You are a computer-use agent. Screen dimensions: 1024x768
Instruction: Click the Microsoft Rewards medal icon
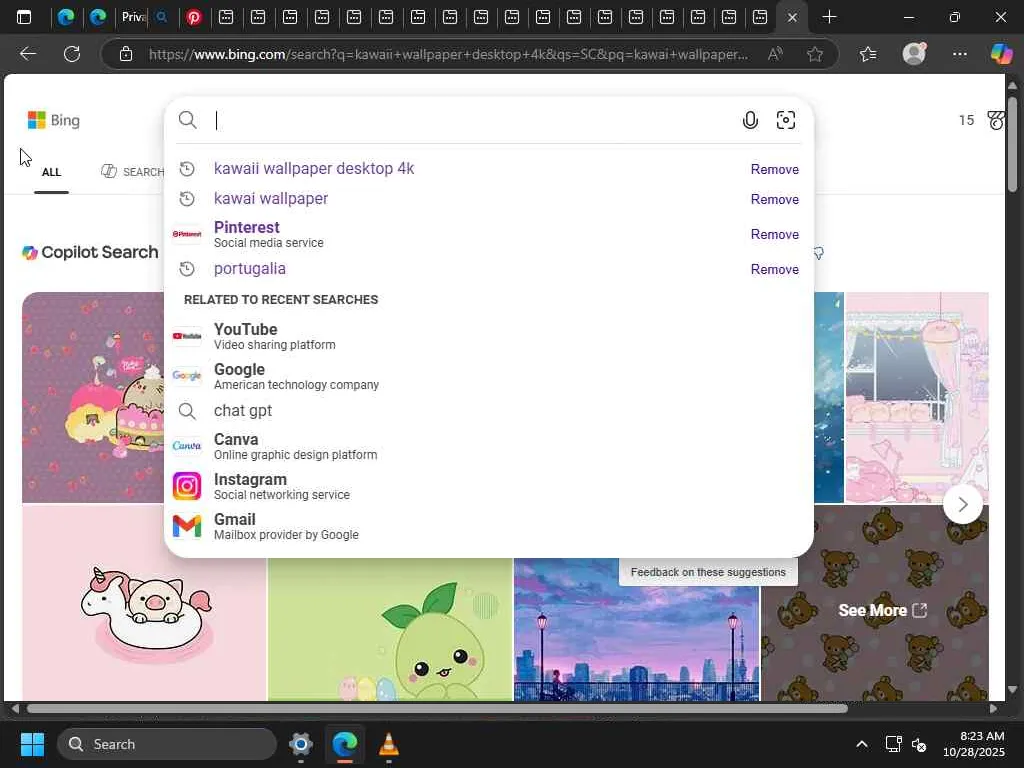996,120
